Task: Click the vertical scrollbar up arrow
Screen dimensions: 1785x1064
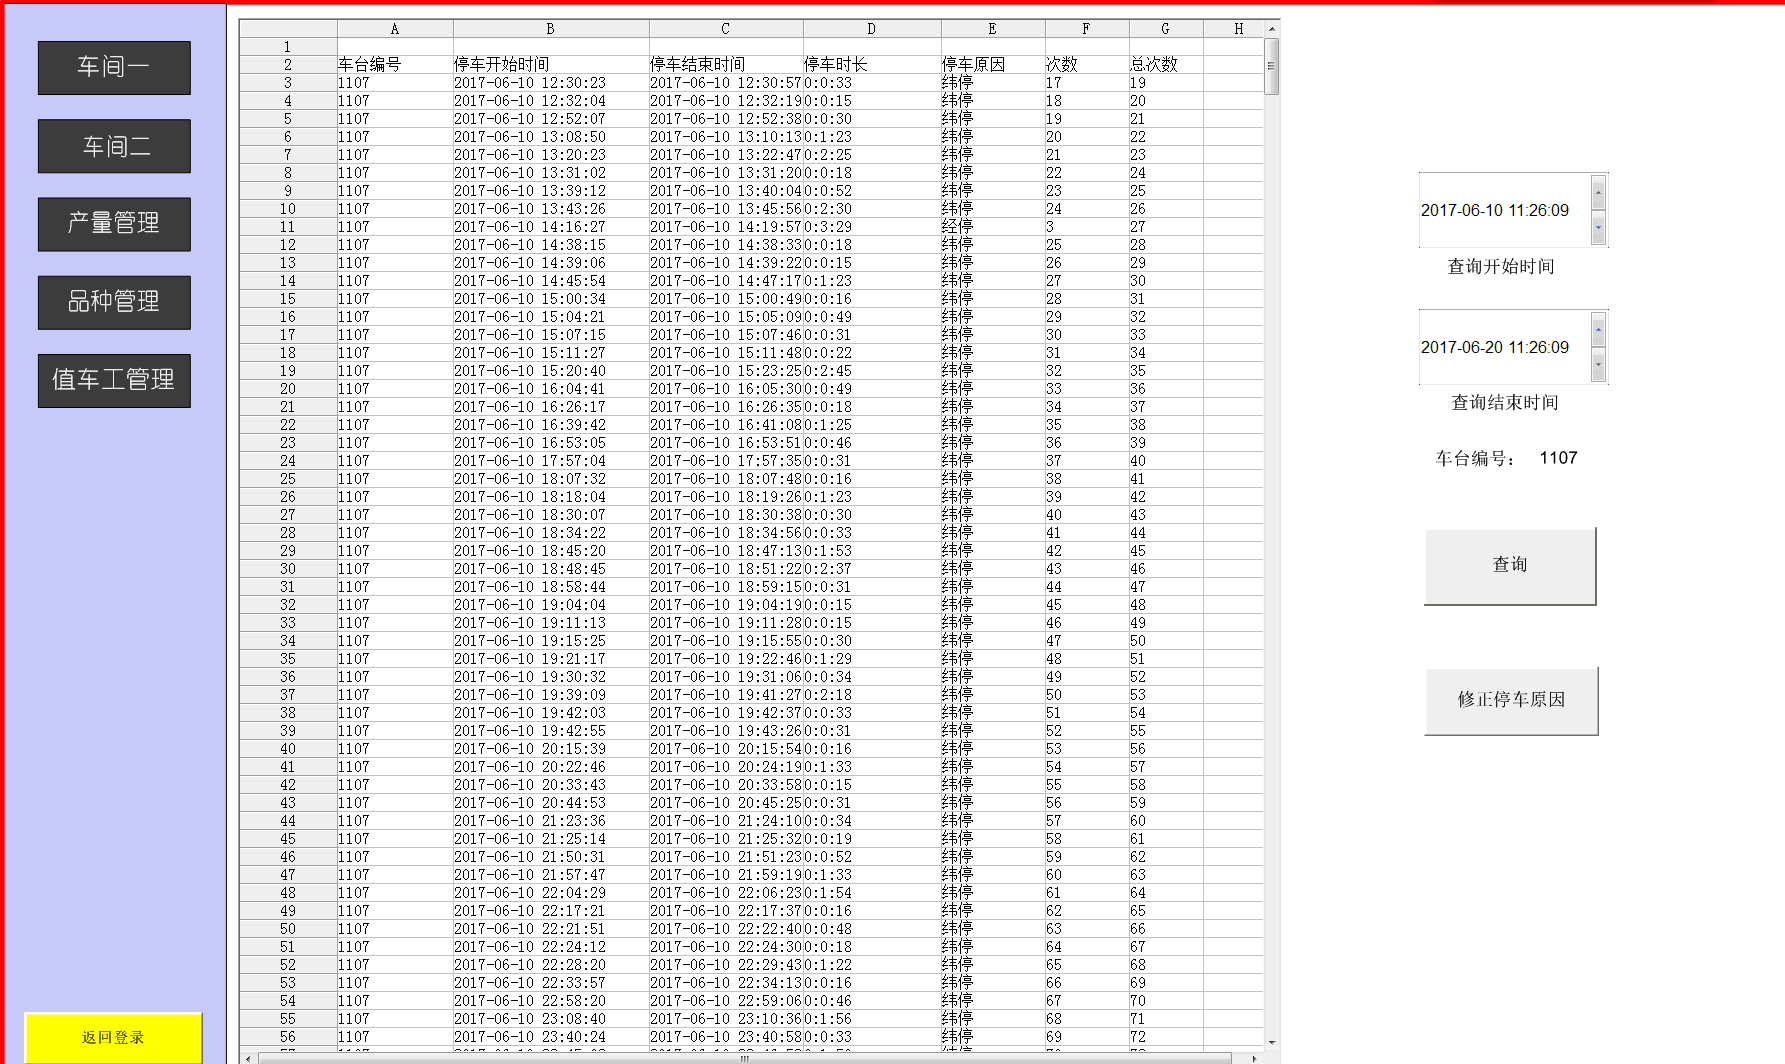Action: tap(1271, 29)
